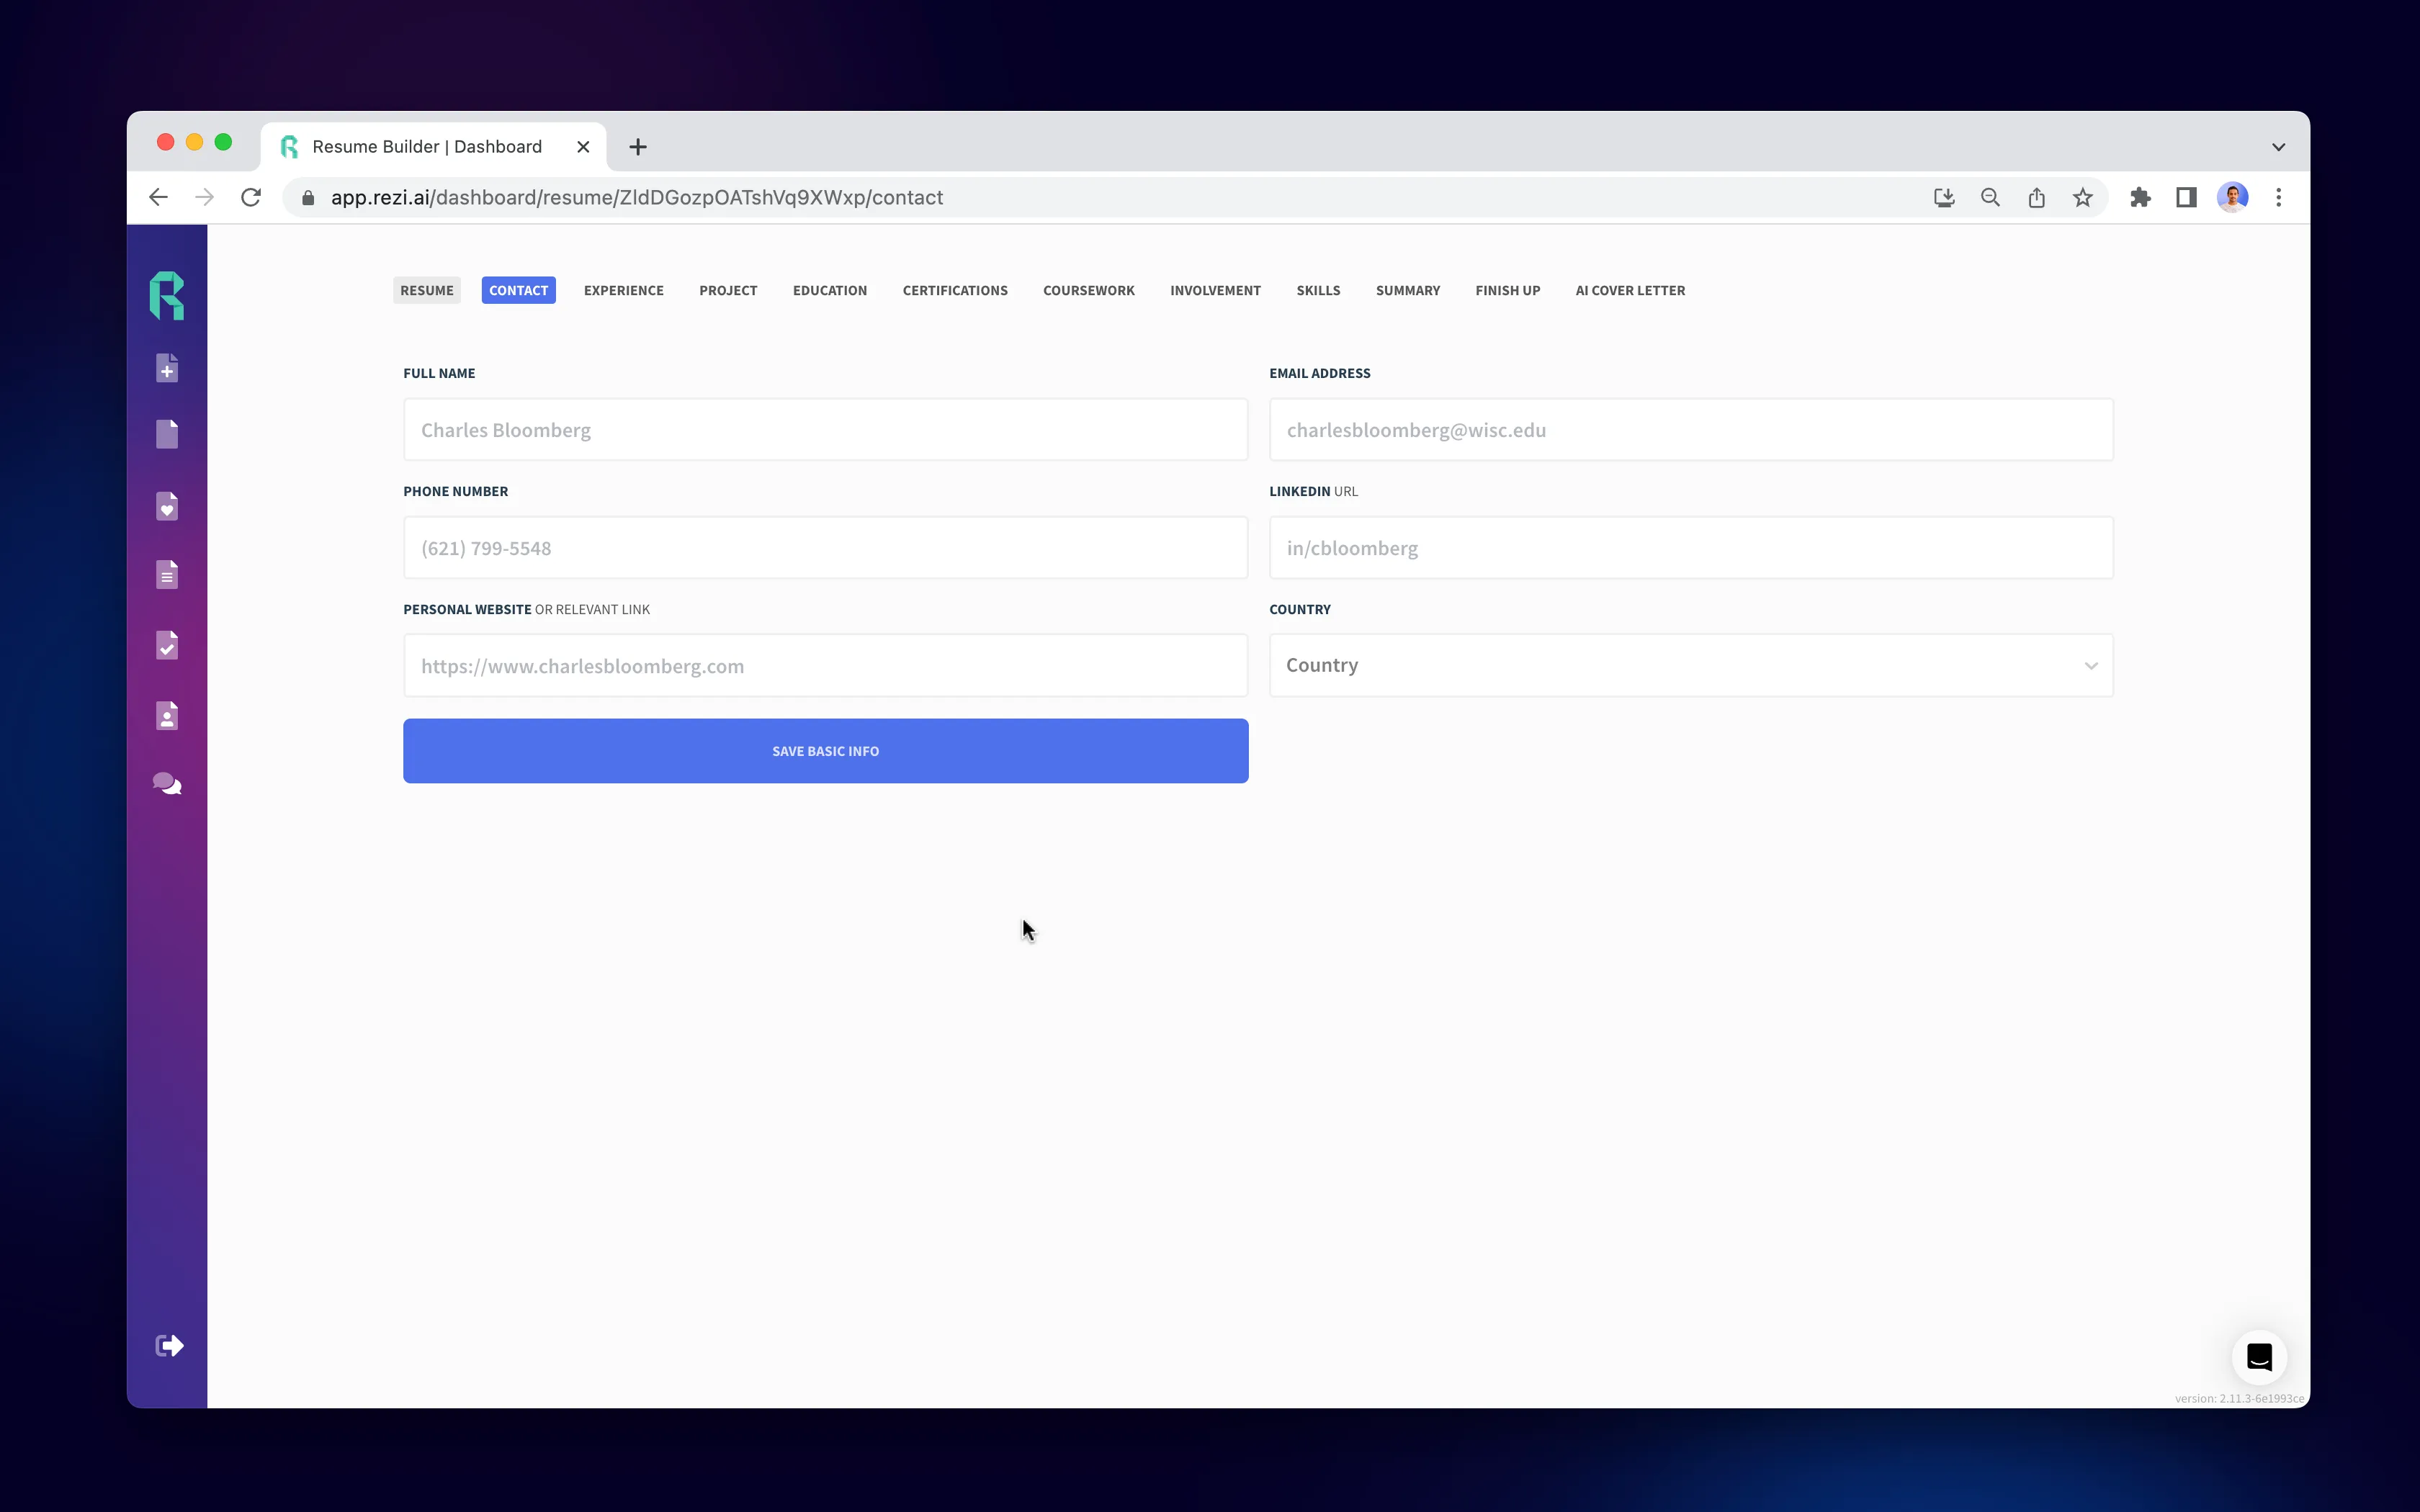
Task: Navigate back using browser back arrow
Action: pos(157,197)
